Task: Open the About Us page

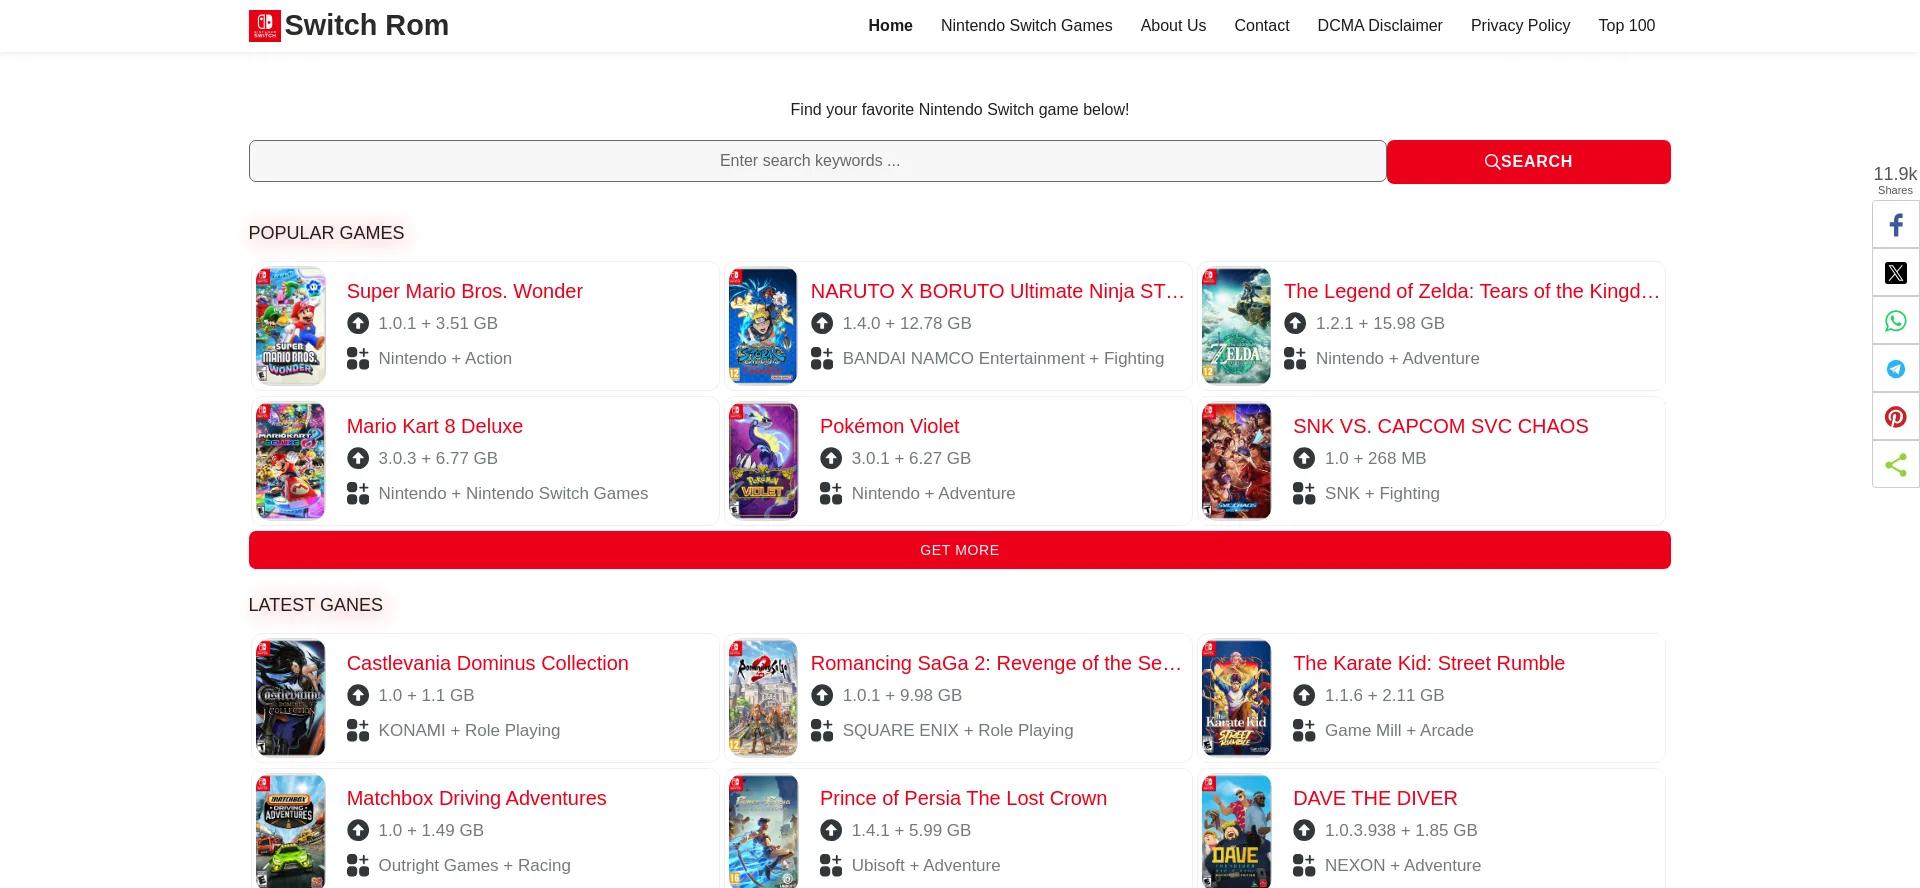Action: tap(1173, 26)
